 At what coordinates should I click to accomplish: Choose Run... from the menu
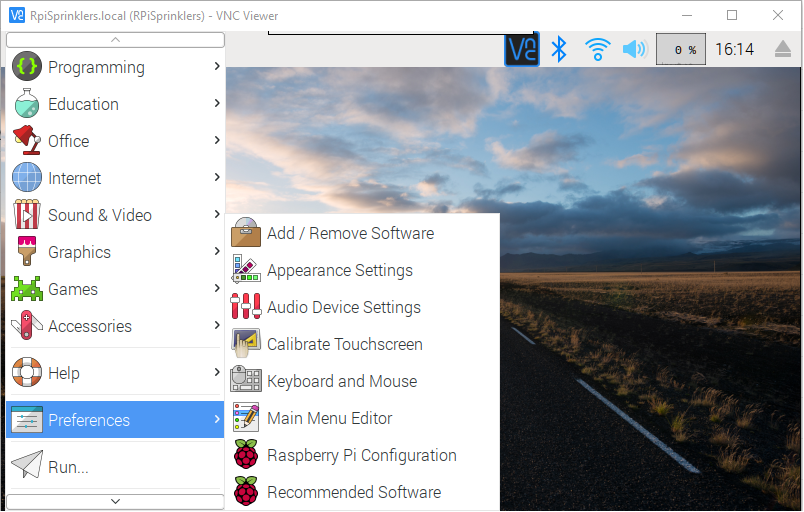tap(68, 467)
